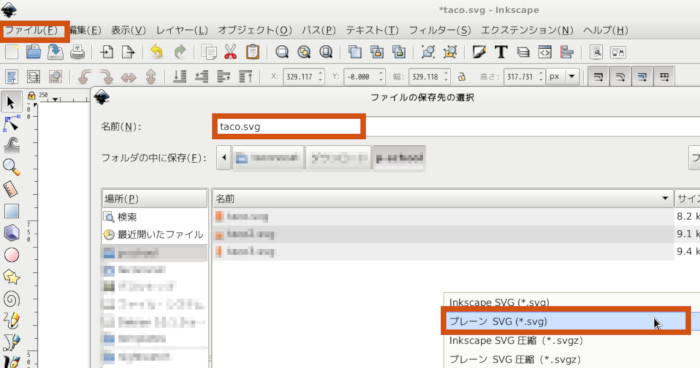Screen dimensions: 700x368
Task: Rotate selection 90 degrees counter-clockwise
Action: pos(84,77)
